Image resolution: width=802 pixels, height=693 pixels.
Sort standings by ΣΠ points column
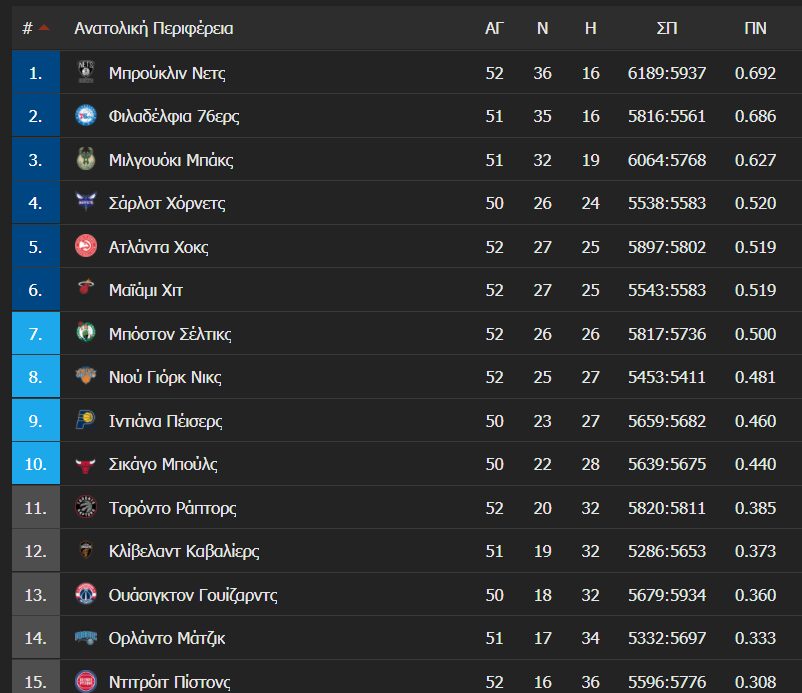667,28
